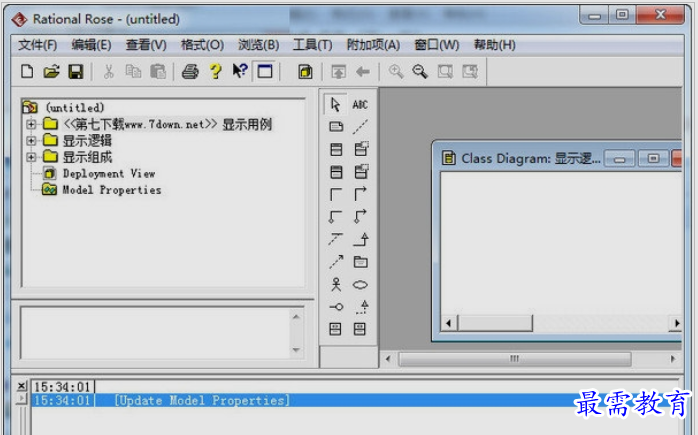Pick the Realize dashed triangle-arrow tool
698x435 pixels.
(x=363, y=307)
